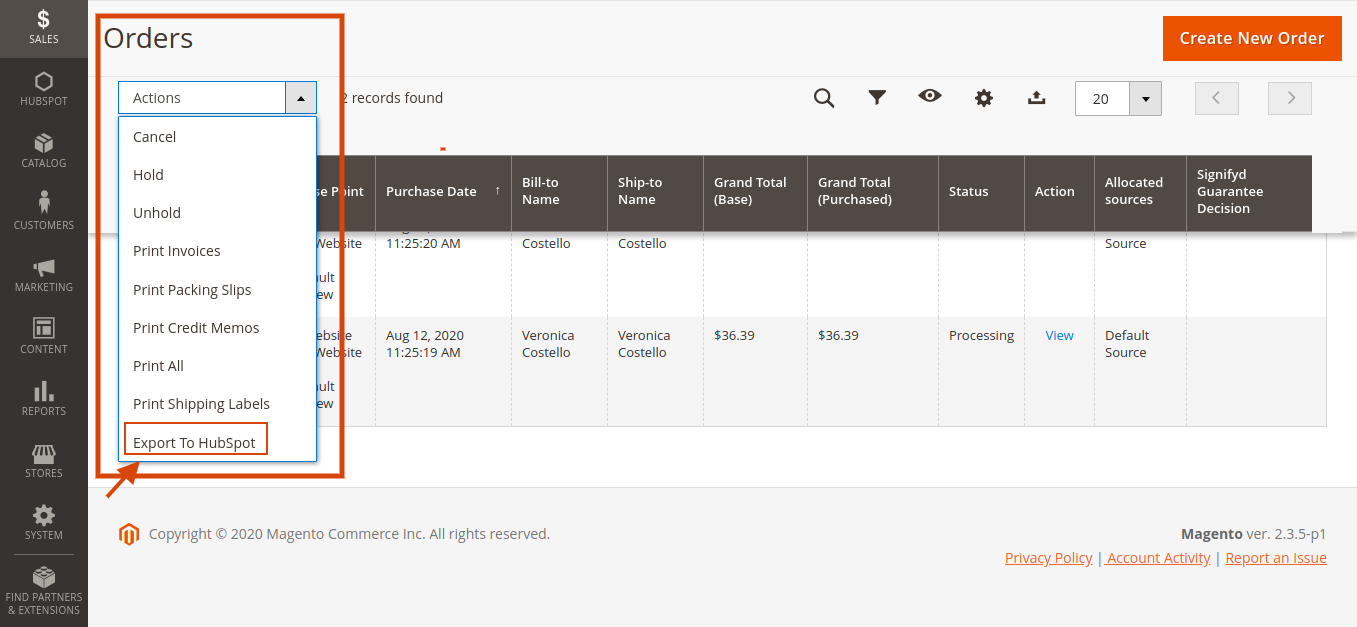
Task: Click the Report an Issue link
Action: (x=1276, y=558)
